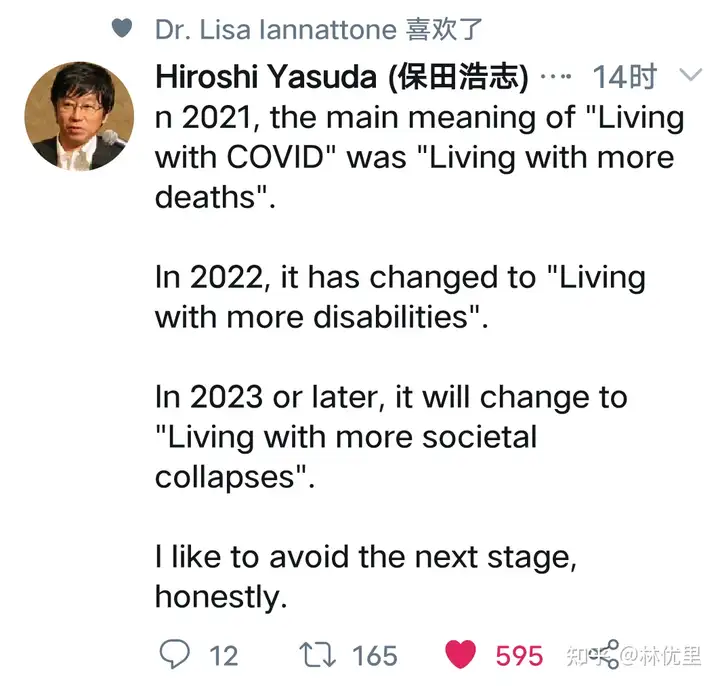Screen dimensions: 720x686
Task: Click the paragraph starting with "n 2021"
Action: [419, 157]
